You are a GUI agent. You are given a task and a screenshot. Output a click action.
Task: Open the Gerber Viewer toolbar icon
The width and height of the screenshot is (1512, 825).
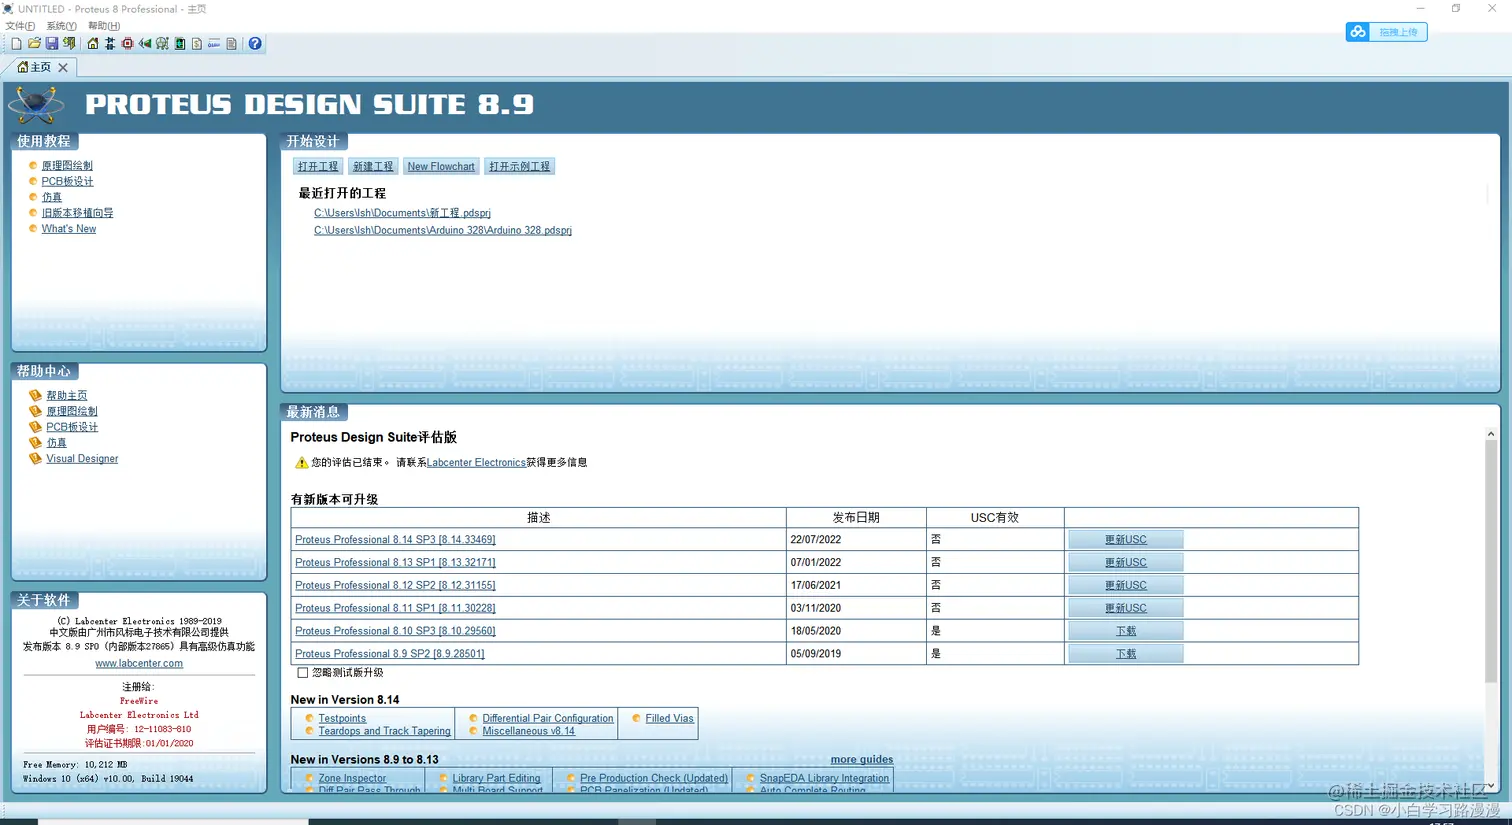click(162, 44)
